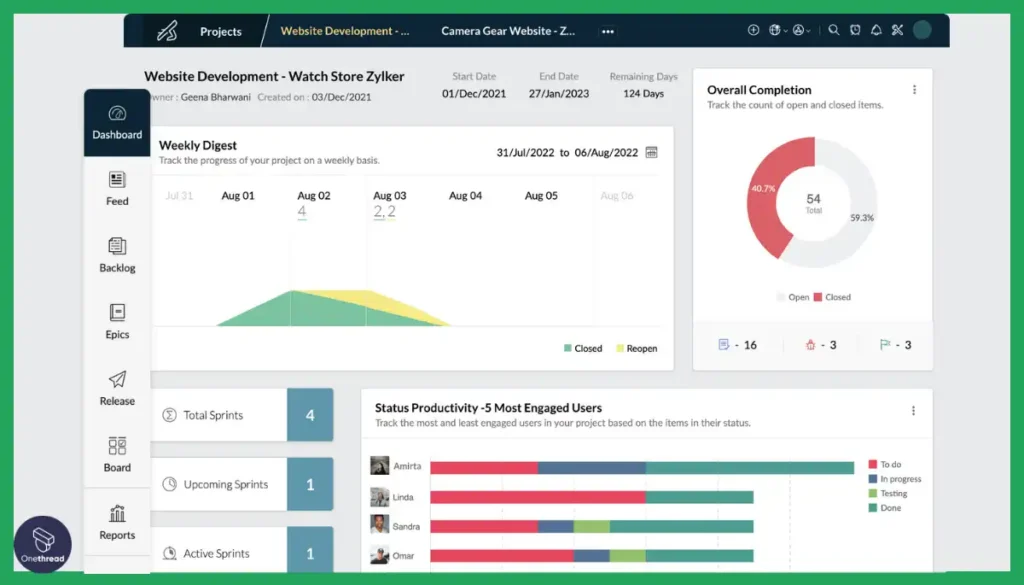Select the Aug 02 value 4
The width and height of the screenshot is (1024, 585).
[302, 212]
